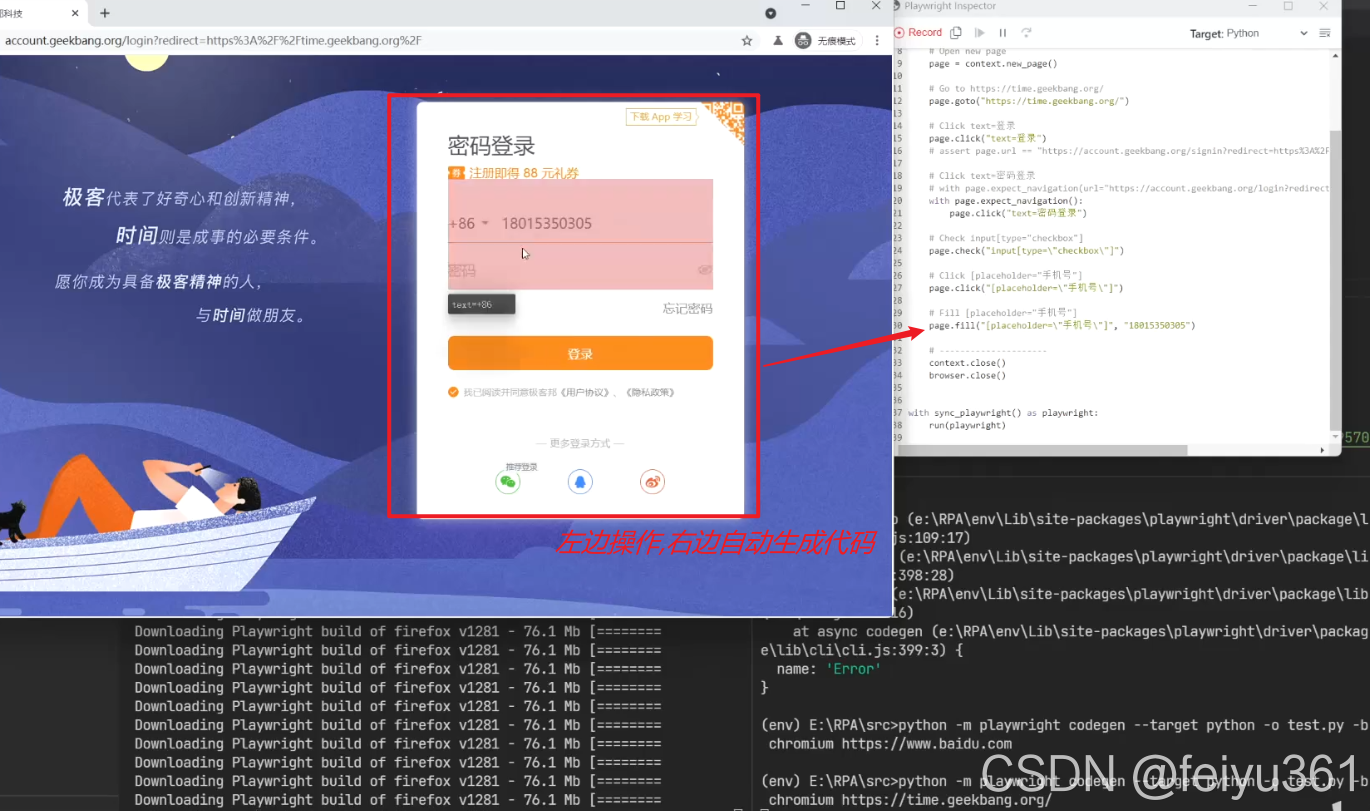Toggle password visibility eye icon
1370x811 pixels.
[x=704, y=270]
